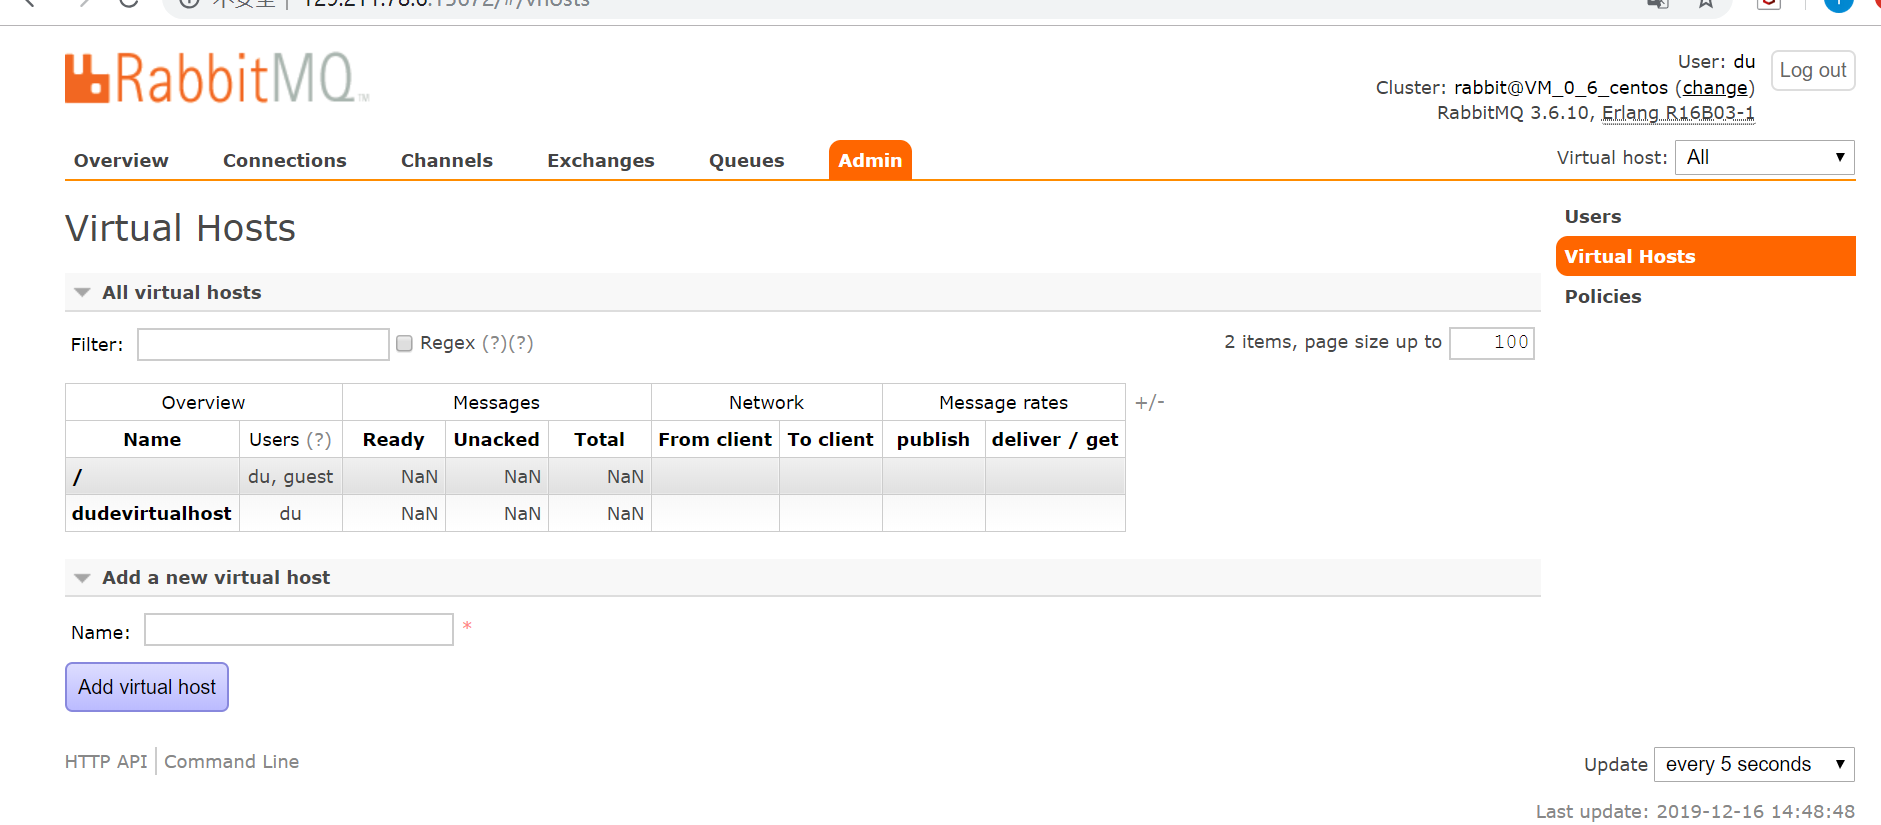Sort by the From client column
This screenshot has width=1881, height=825.
pyautogui.click(x=715, y=439)
